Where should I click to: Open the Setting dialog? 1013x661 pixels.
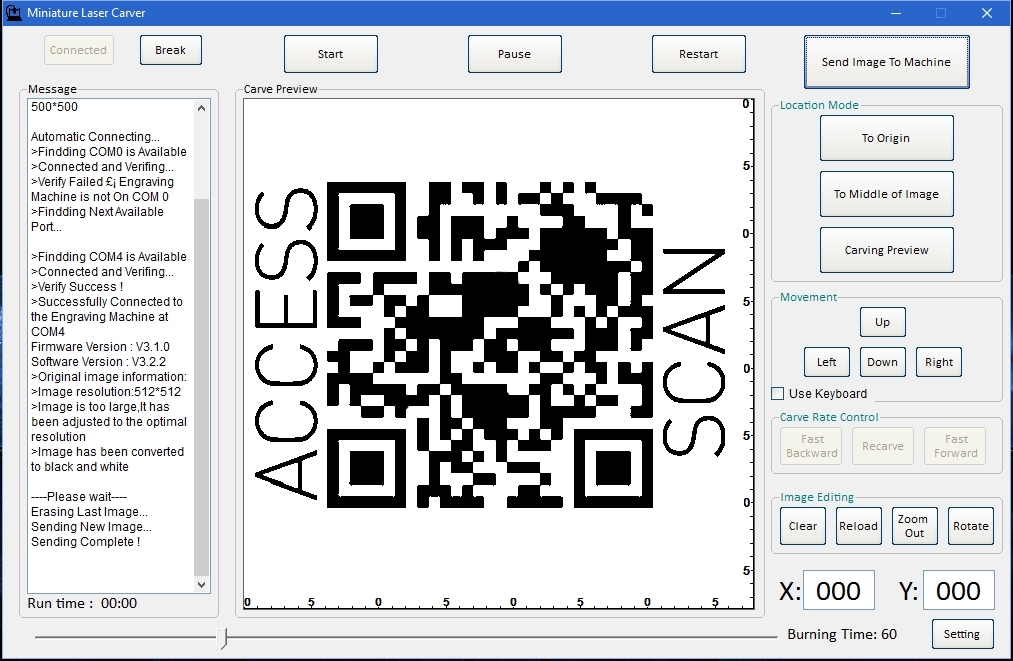(x=962, y=634)
